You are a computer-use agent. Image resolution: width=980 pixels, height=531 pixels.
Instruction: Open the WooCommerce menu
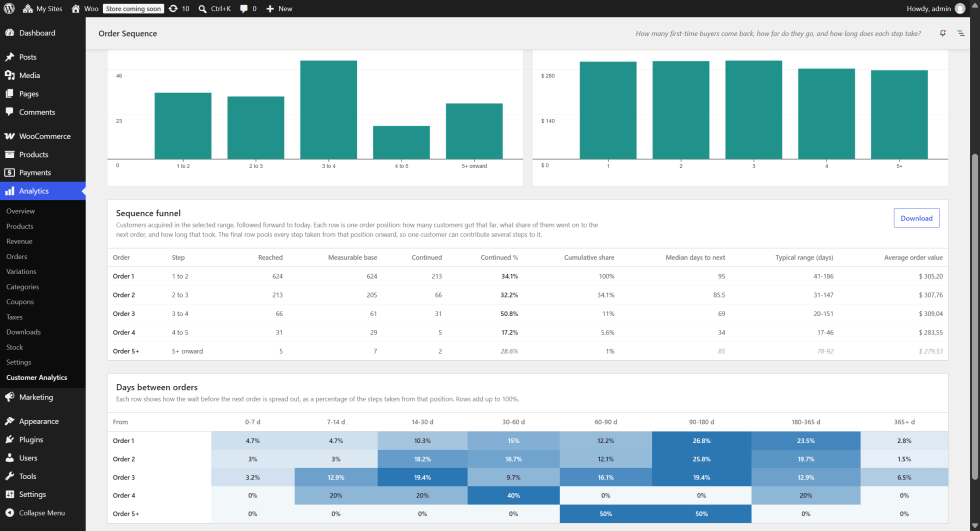coord(42,136)
